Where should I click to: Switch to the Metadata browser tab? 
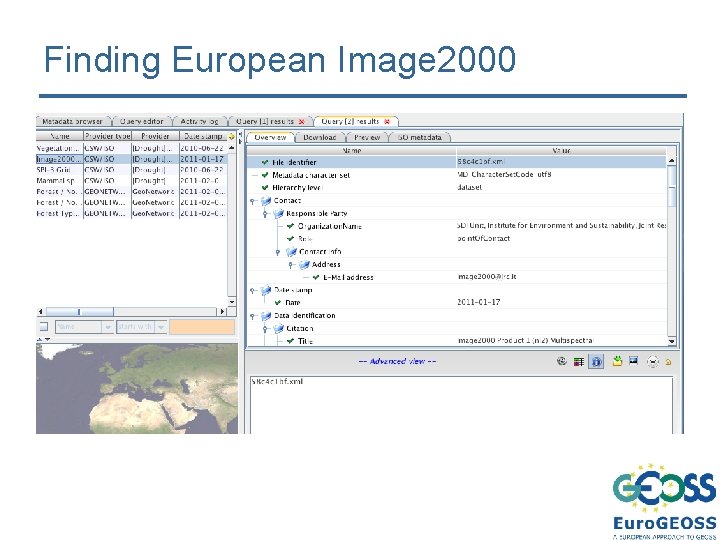point(73,121)
